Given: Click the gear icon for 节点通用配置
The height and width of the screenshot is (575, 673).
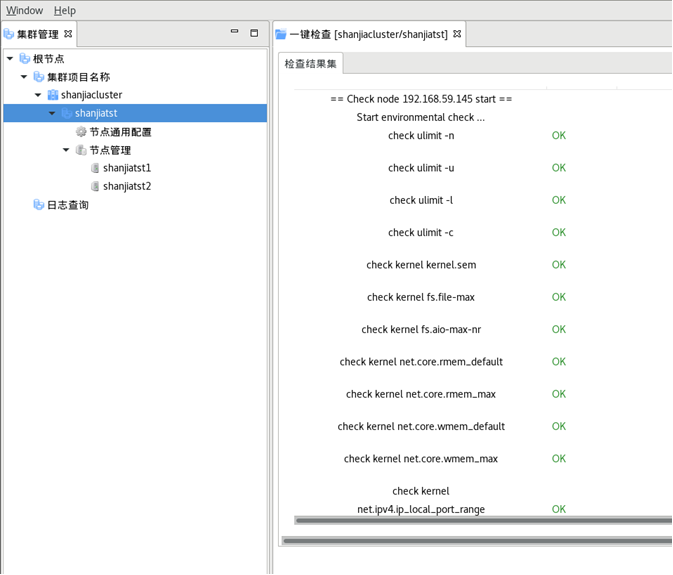Looking at the screenshot, I should (81, 132).
